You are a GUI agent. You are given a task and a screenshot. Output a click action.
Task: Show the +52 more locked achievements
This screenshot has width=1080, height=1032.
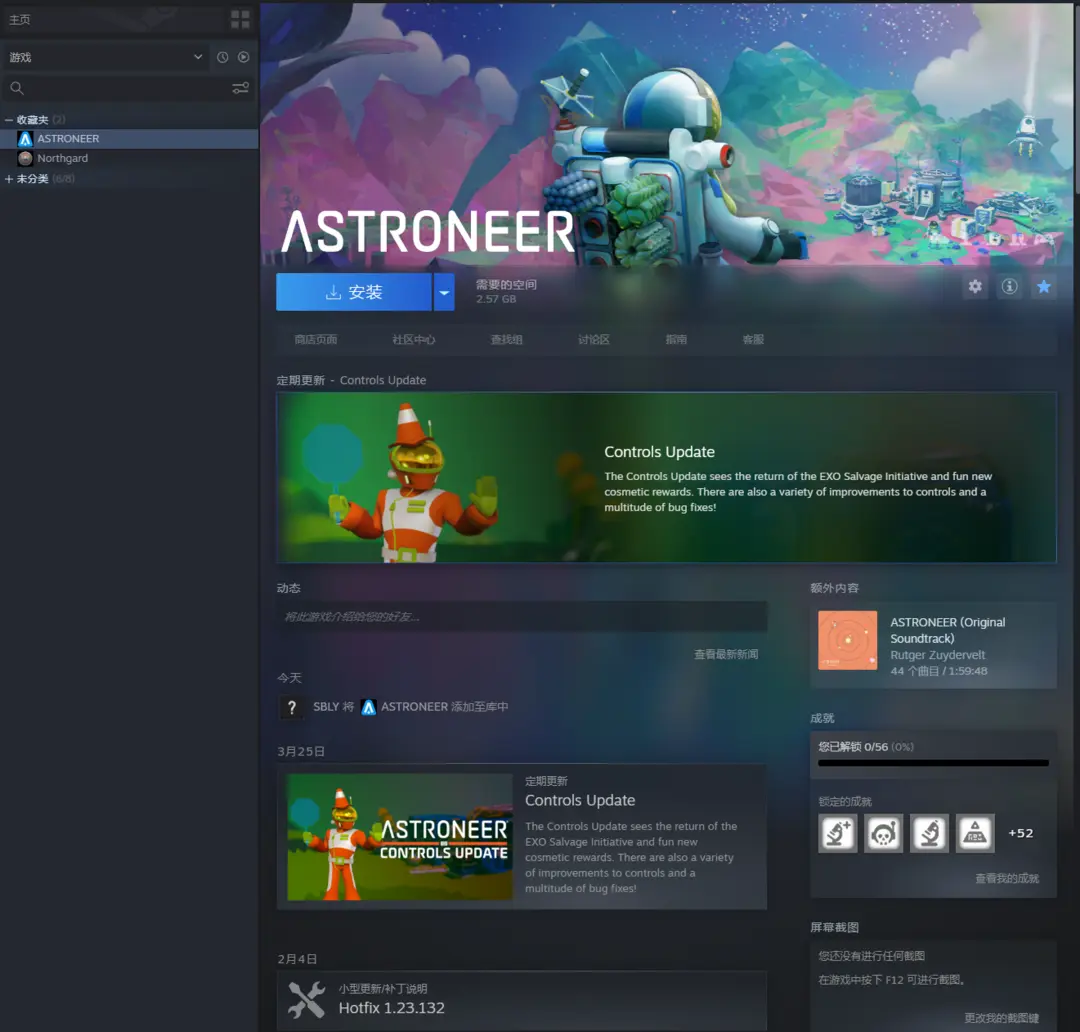click(x=1021, y=834)
